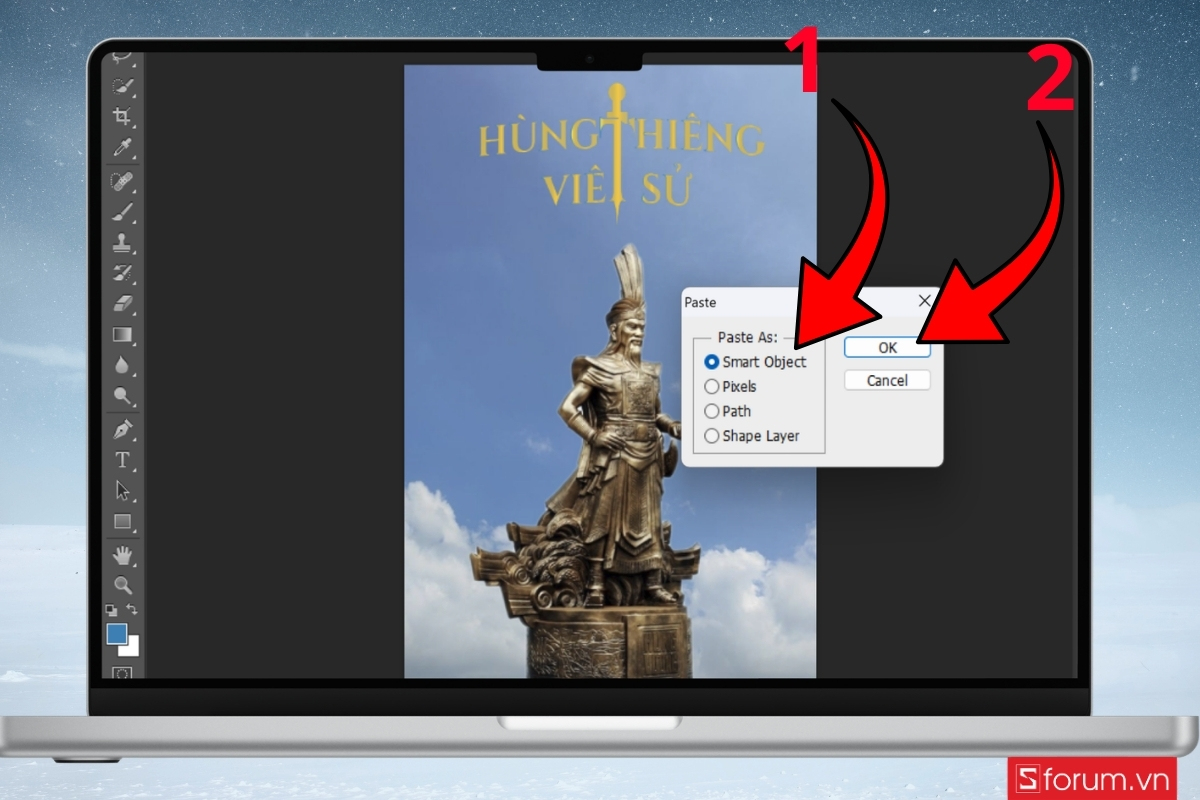The height and width of the screenshot is (800, 1200).
Task: Open the white background color swatch
Action: click(x=133, y=649)
